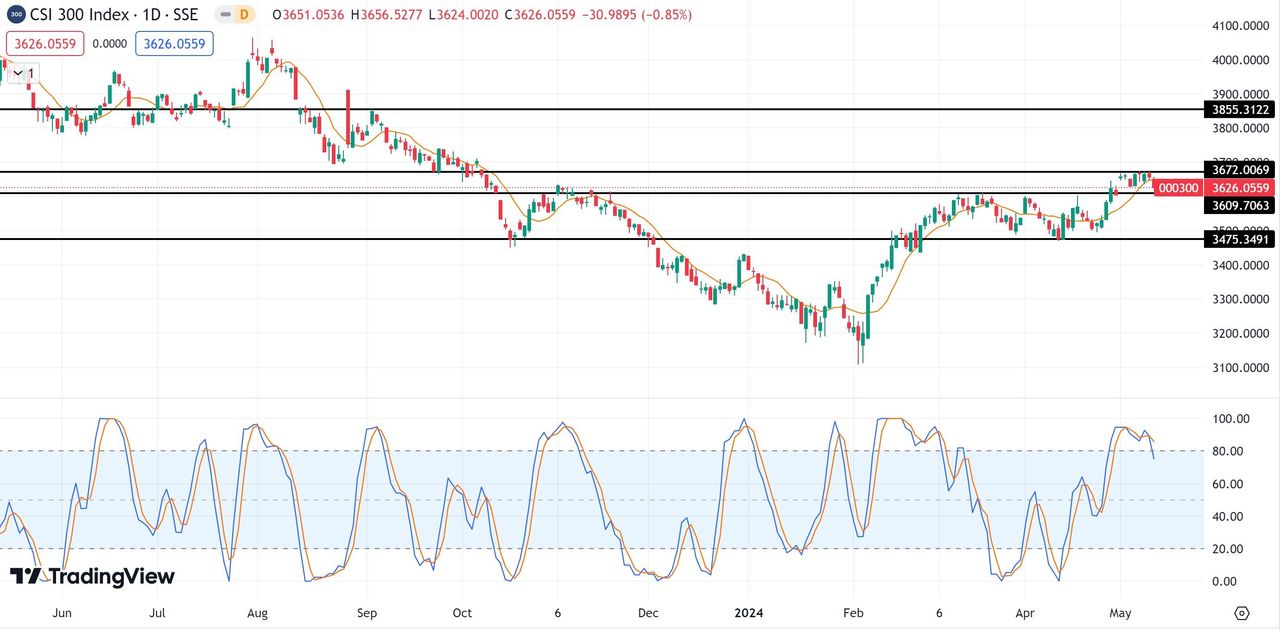The height and width of the screenshot is (631, 1280).
Task: Click the open value O3651.0536
Action: click(x=308, y=15)
